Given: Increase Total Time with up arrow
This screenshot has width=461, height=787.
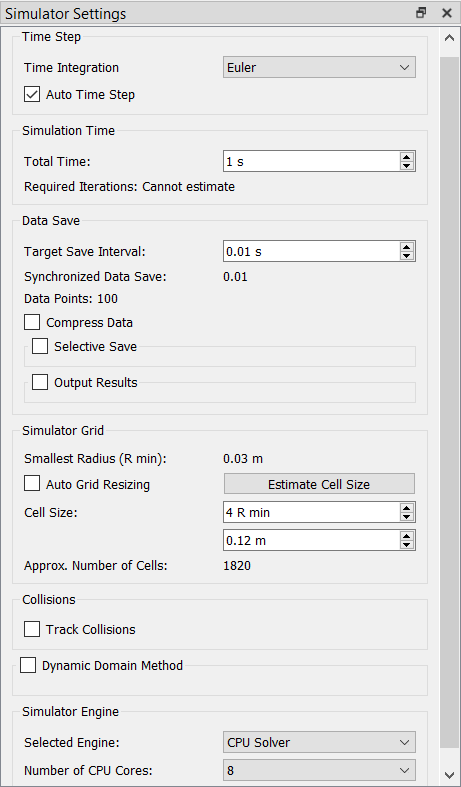Looking at the screenshot, I should (407, 157).
